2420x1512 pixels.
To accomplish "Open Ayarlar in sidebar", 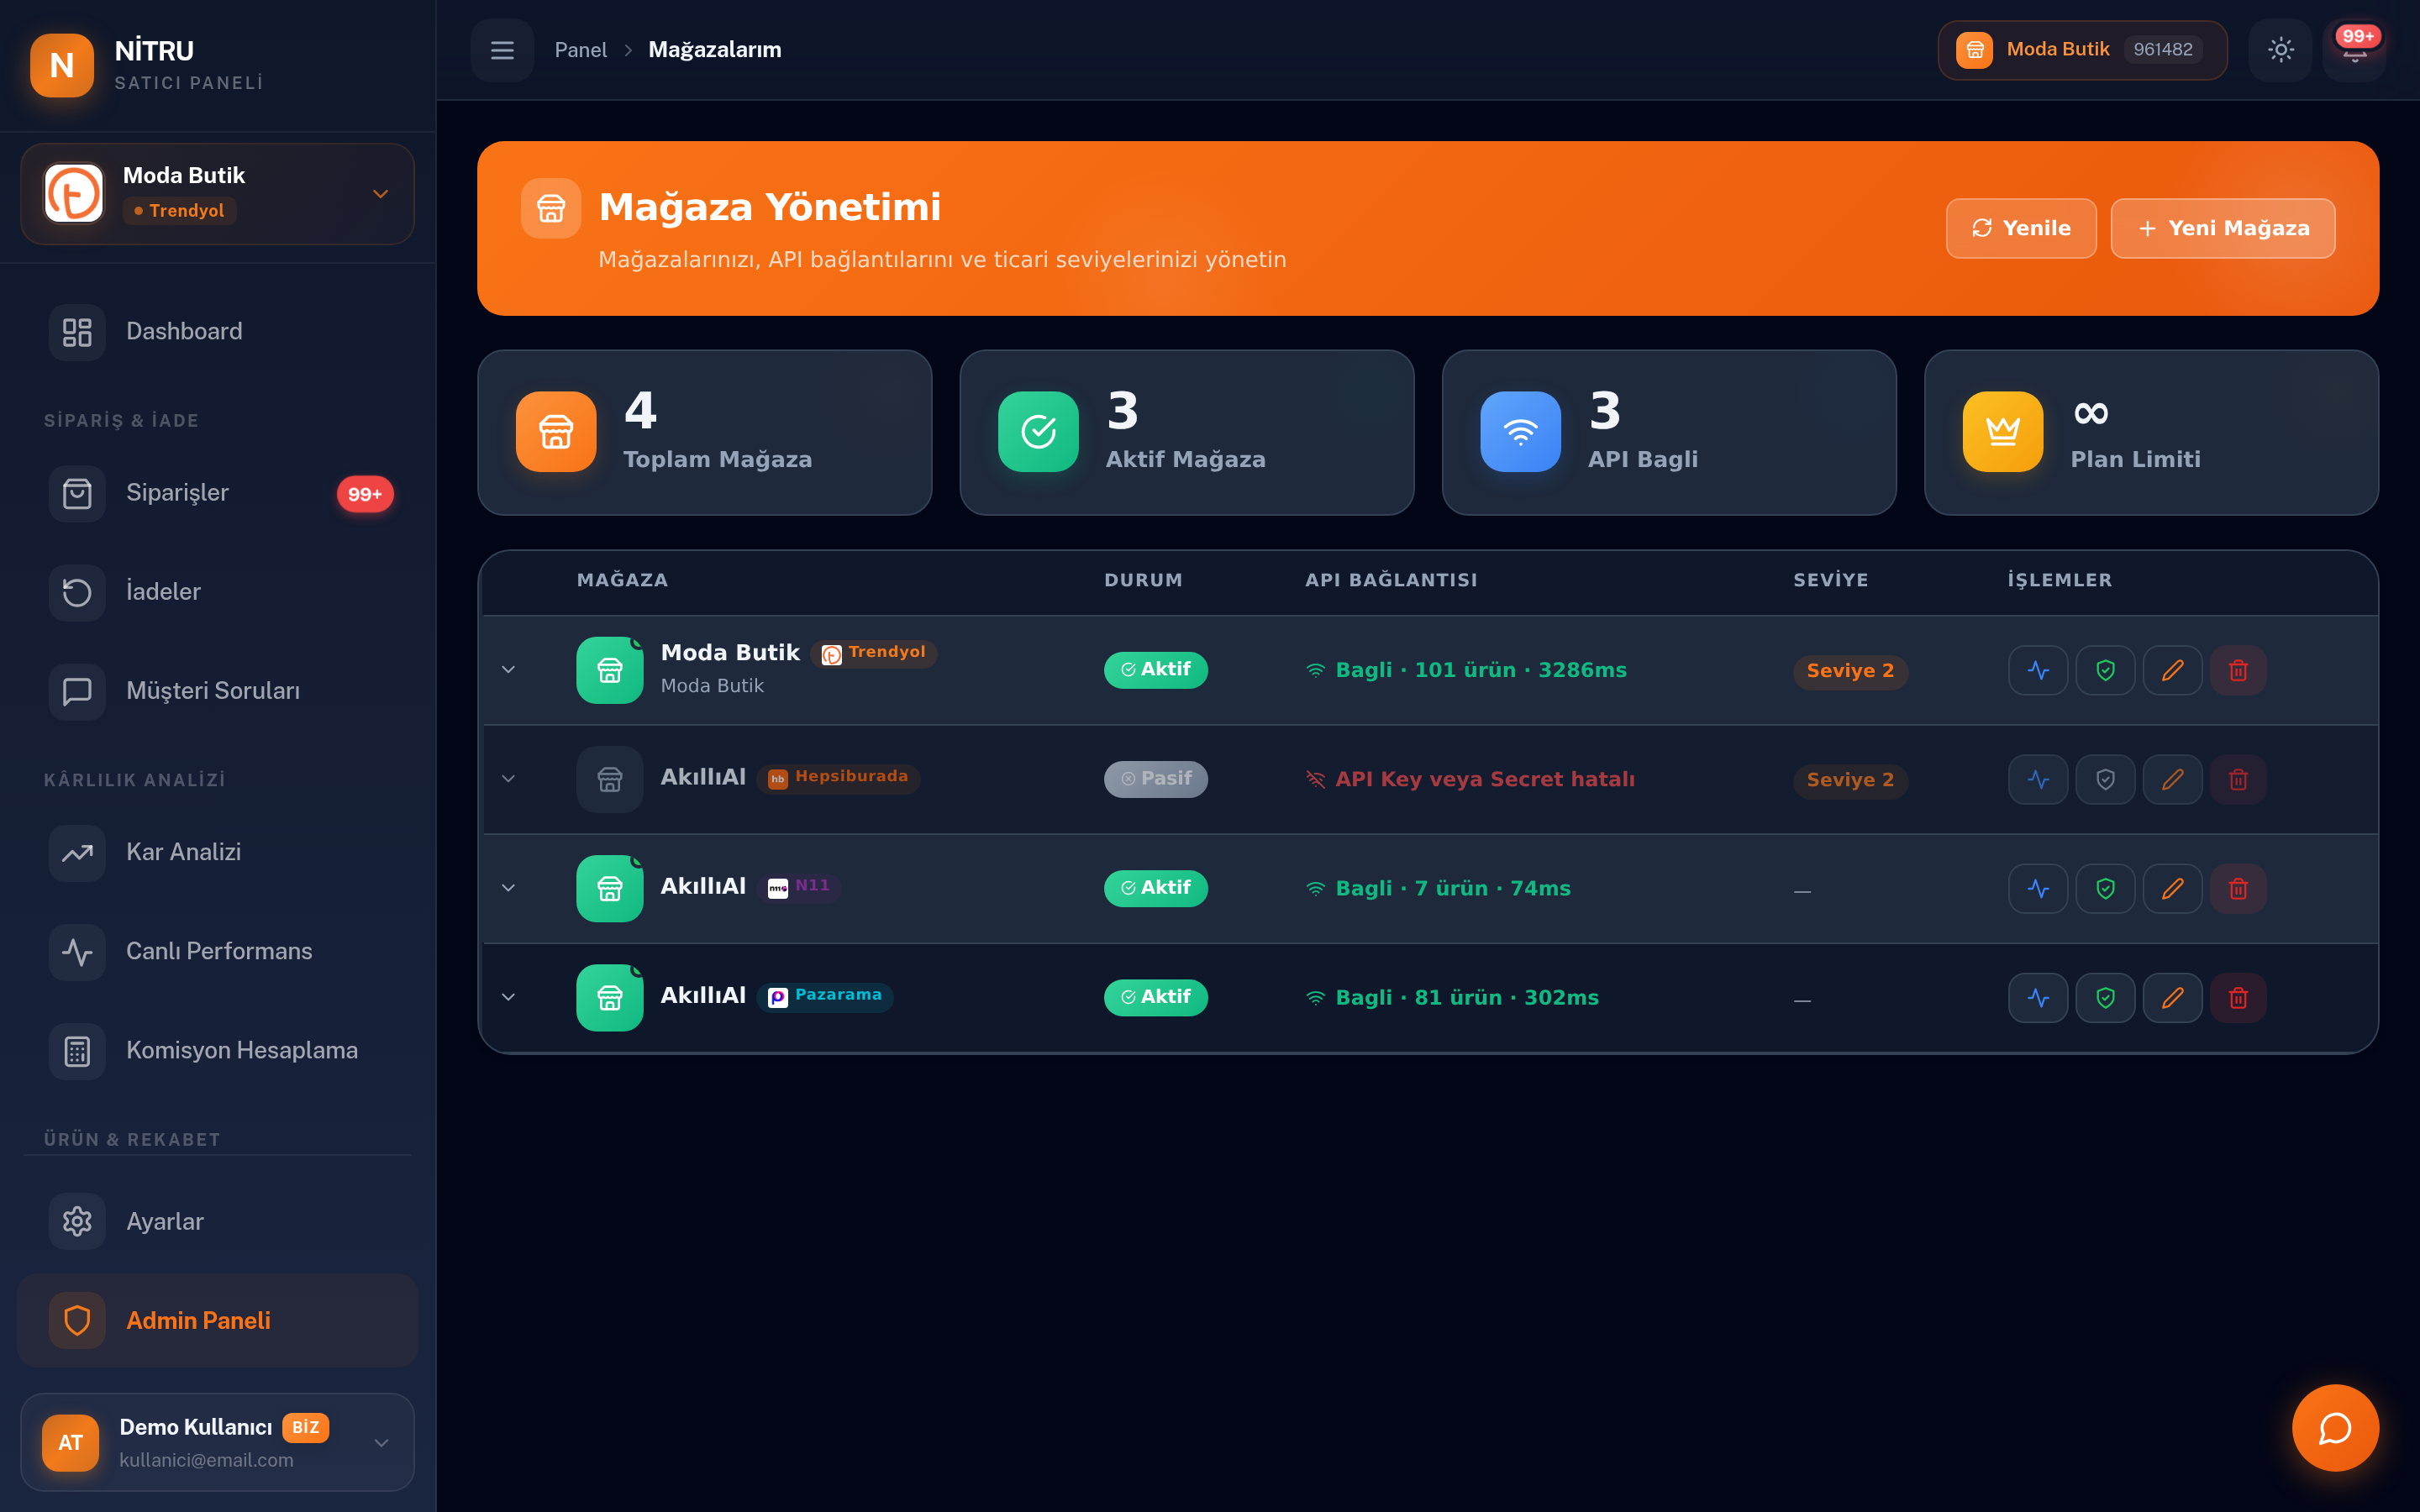I will [x=217, y=1221].
